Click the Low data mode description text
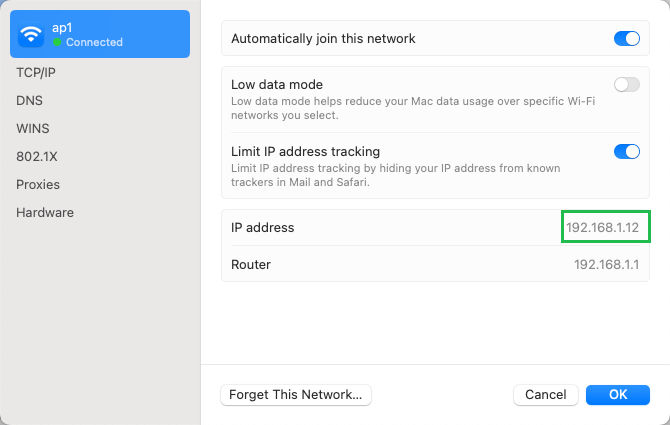 (413, 108)
